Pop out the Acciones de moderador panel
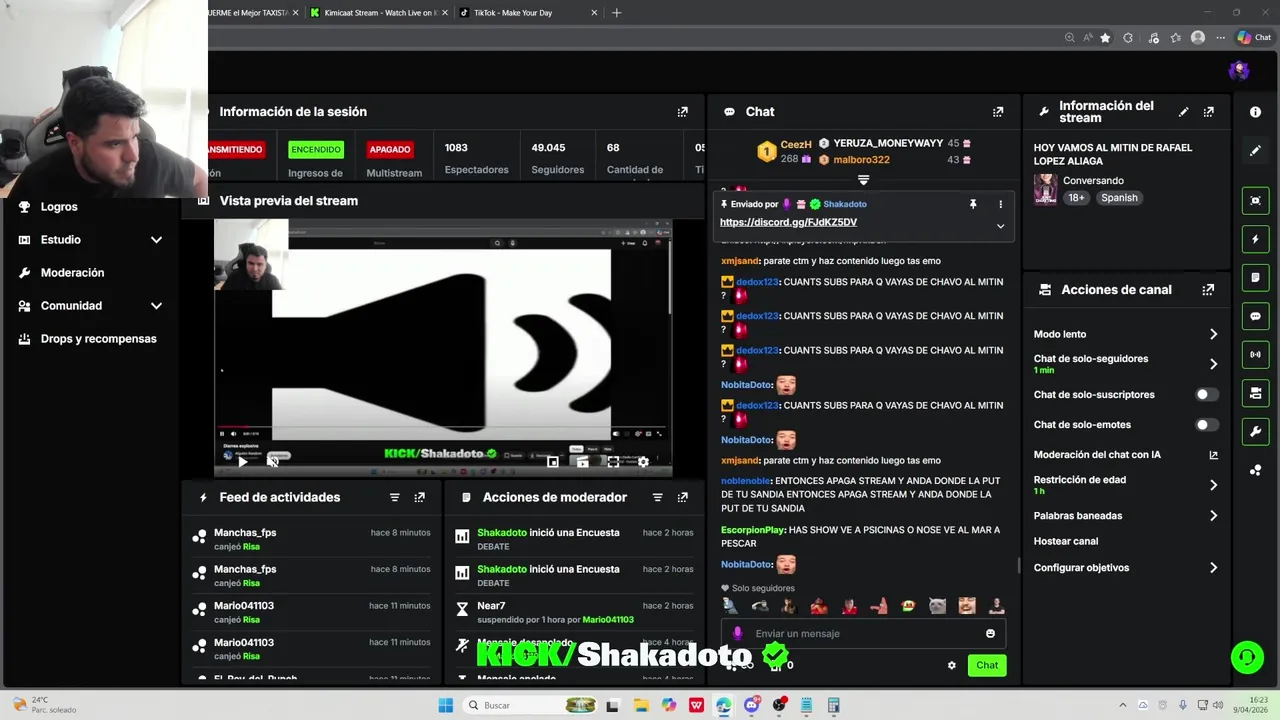The image size is (1280, 720). pos(683,497)
